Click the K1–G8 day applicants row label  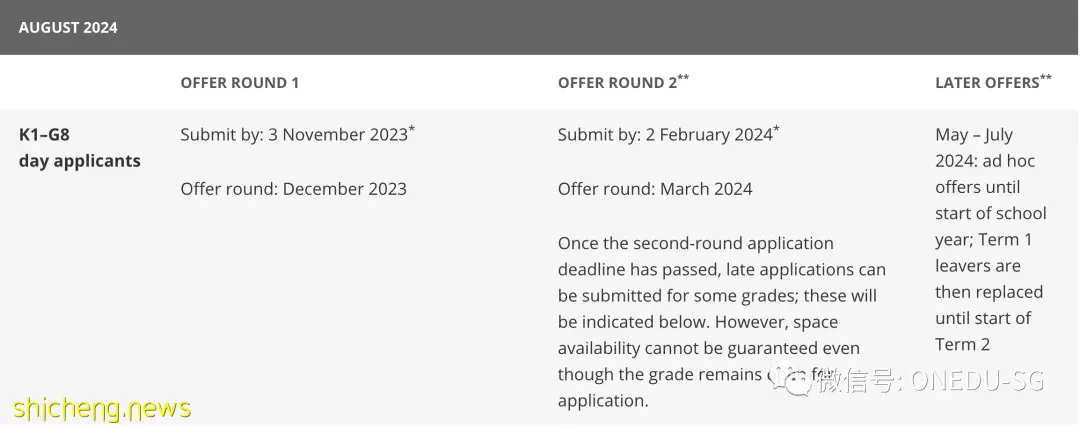[x=80, y=147]
